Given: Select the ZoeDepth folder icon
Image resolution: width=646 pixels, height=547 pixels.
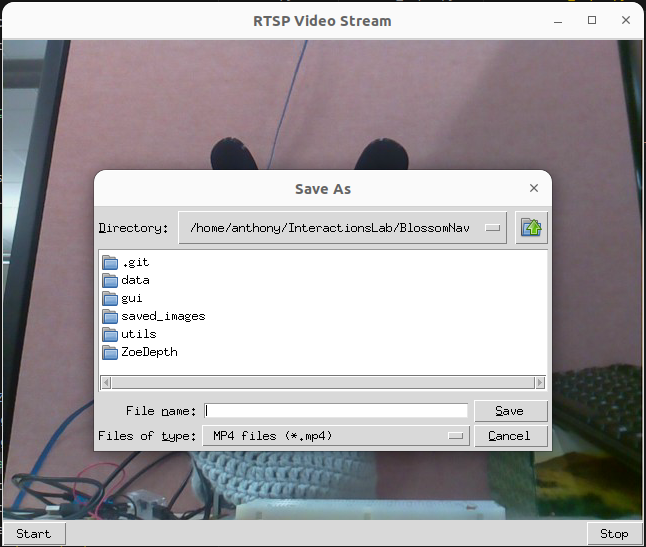Looking at the screenshot, I should [x=110, y=352].
